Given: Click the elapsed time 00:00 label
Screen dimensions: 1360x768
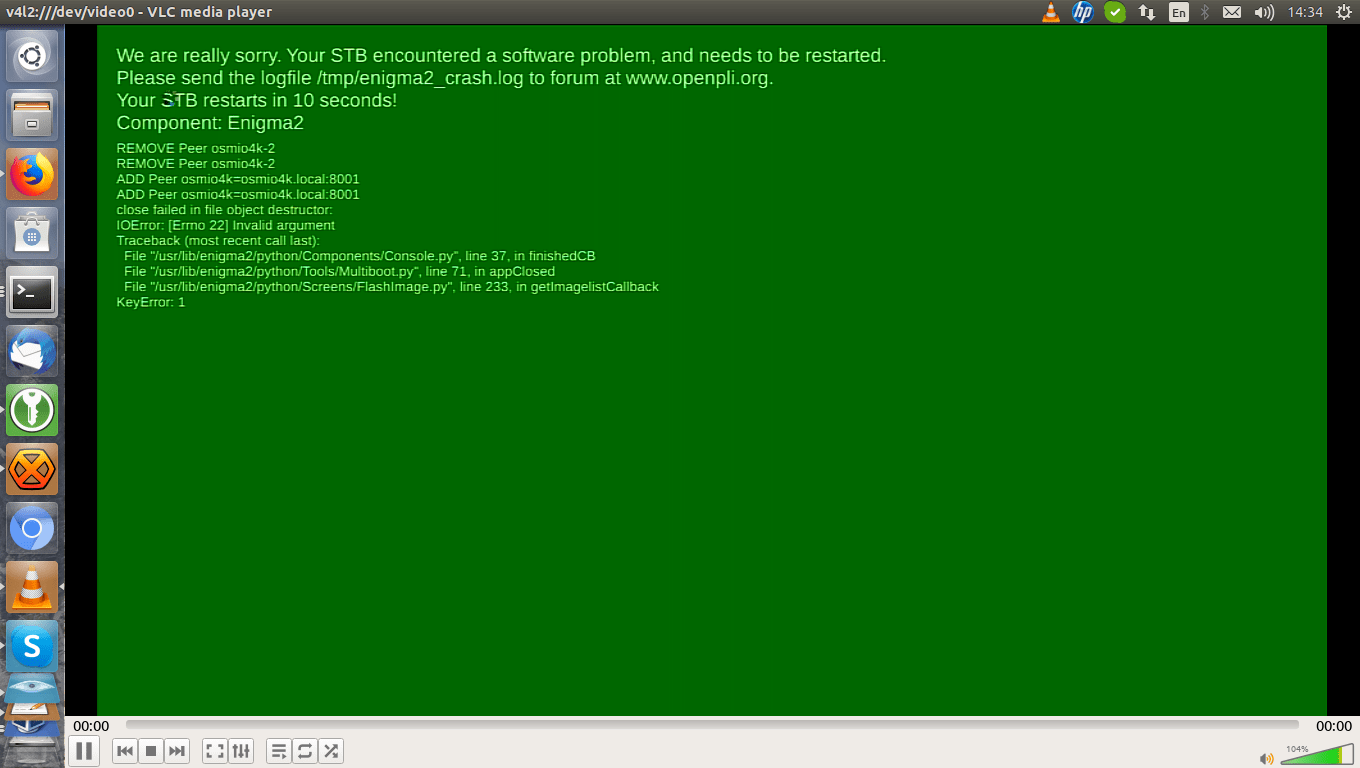Looking at the screenshot, I should click(x=91, y=726).
